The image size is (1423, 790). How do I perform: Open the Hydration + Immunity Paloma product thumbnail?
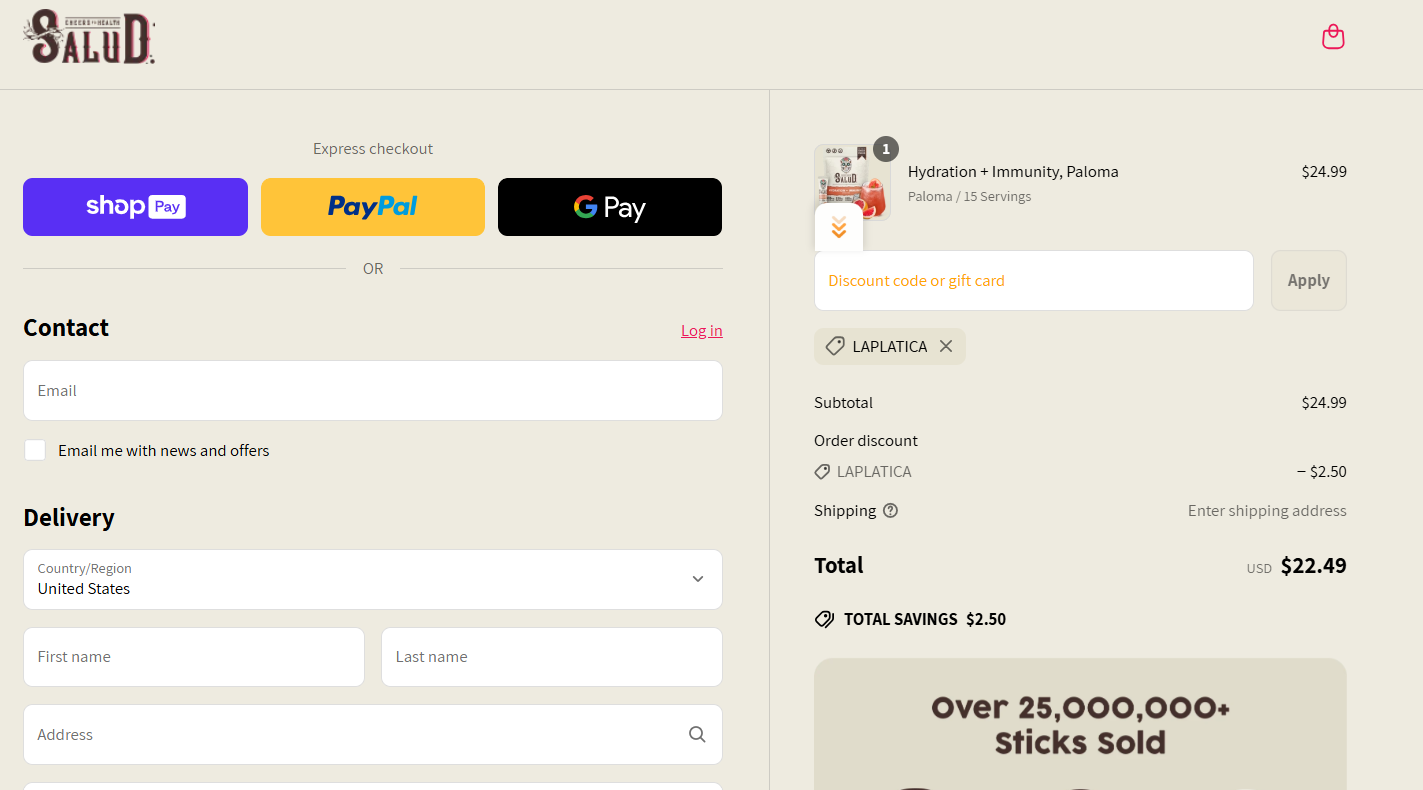(x=852, y=182)
